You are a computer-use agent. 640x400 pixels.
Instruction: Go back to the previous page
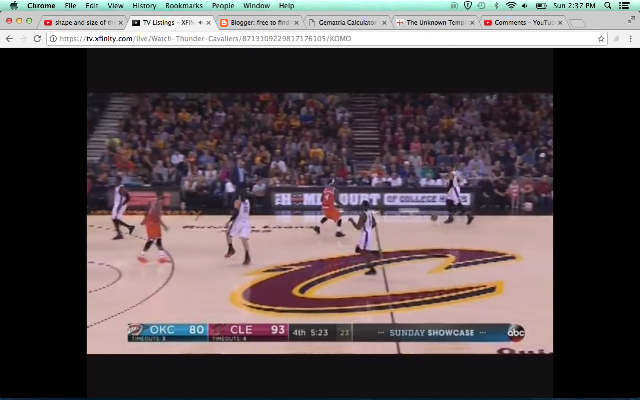(9, 38)
